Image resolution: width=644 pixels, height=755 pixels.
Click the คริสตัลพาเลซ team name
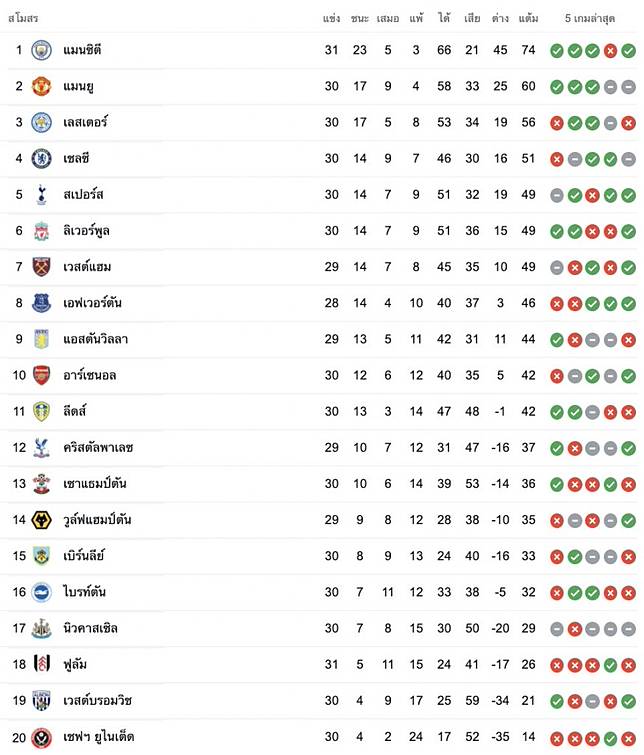tap(98, 447)
